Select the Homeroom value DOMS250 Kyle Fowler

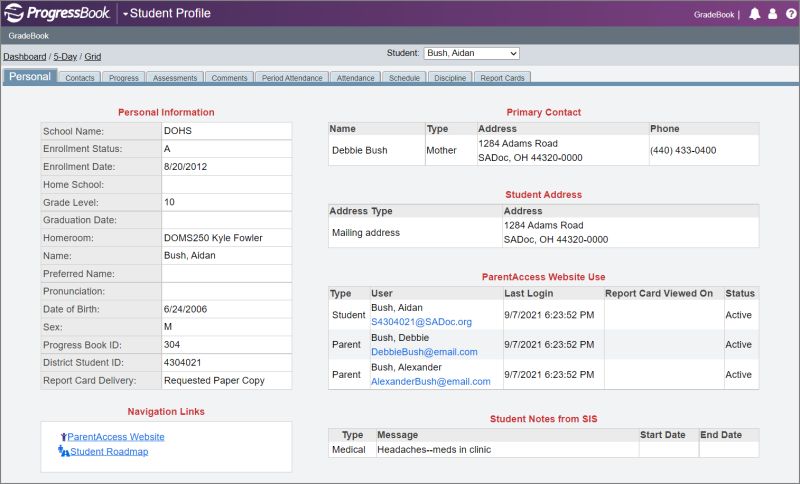[x=213, y=238]
